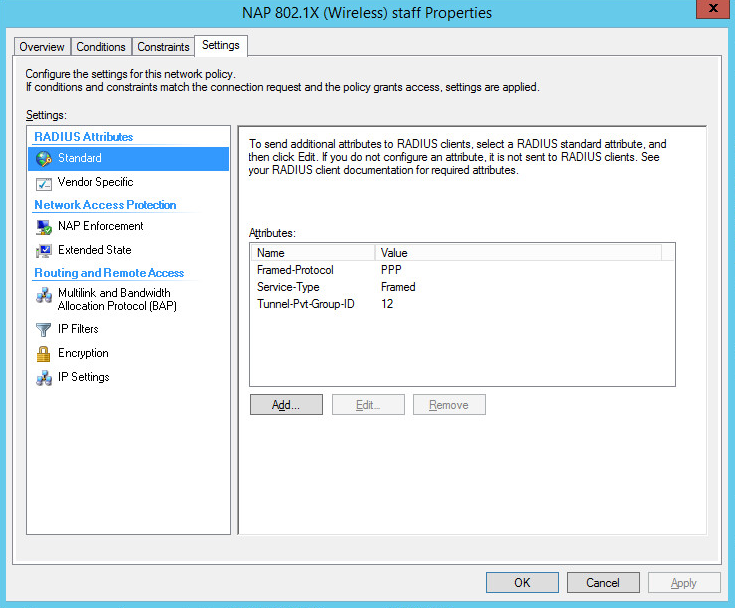Select the Settings tab
The image size is (735, 608).
(x=221, y=45)
